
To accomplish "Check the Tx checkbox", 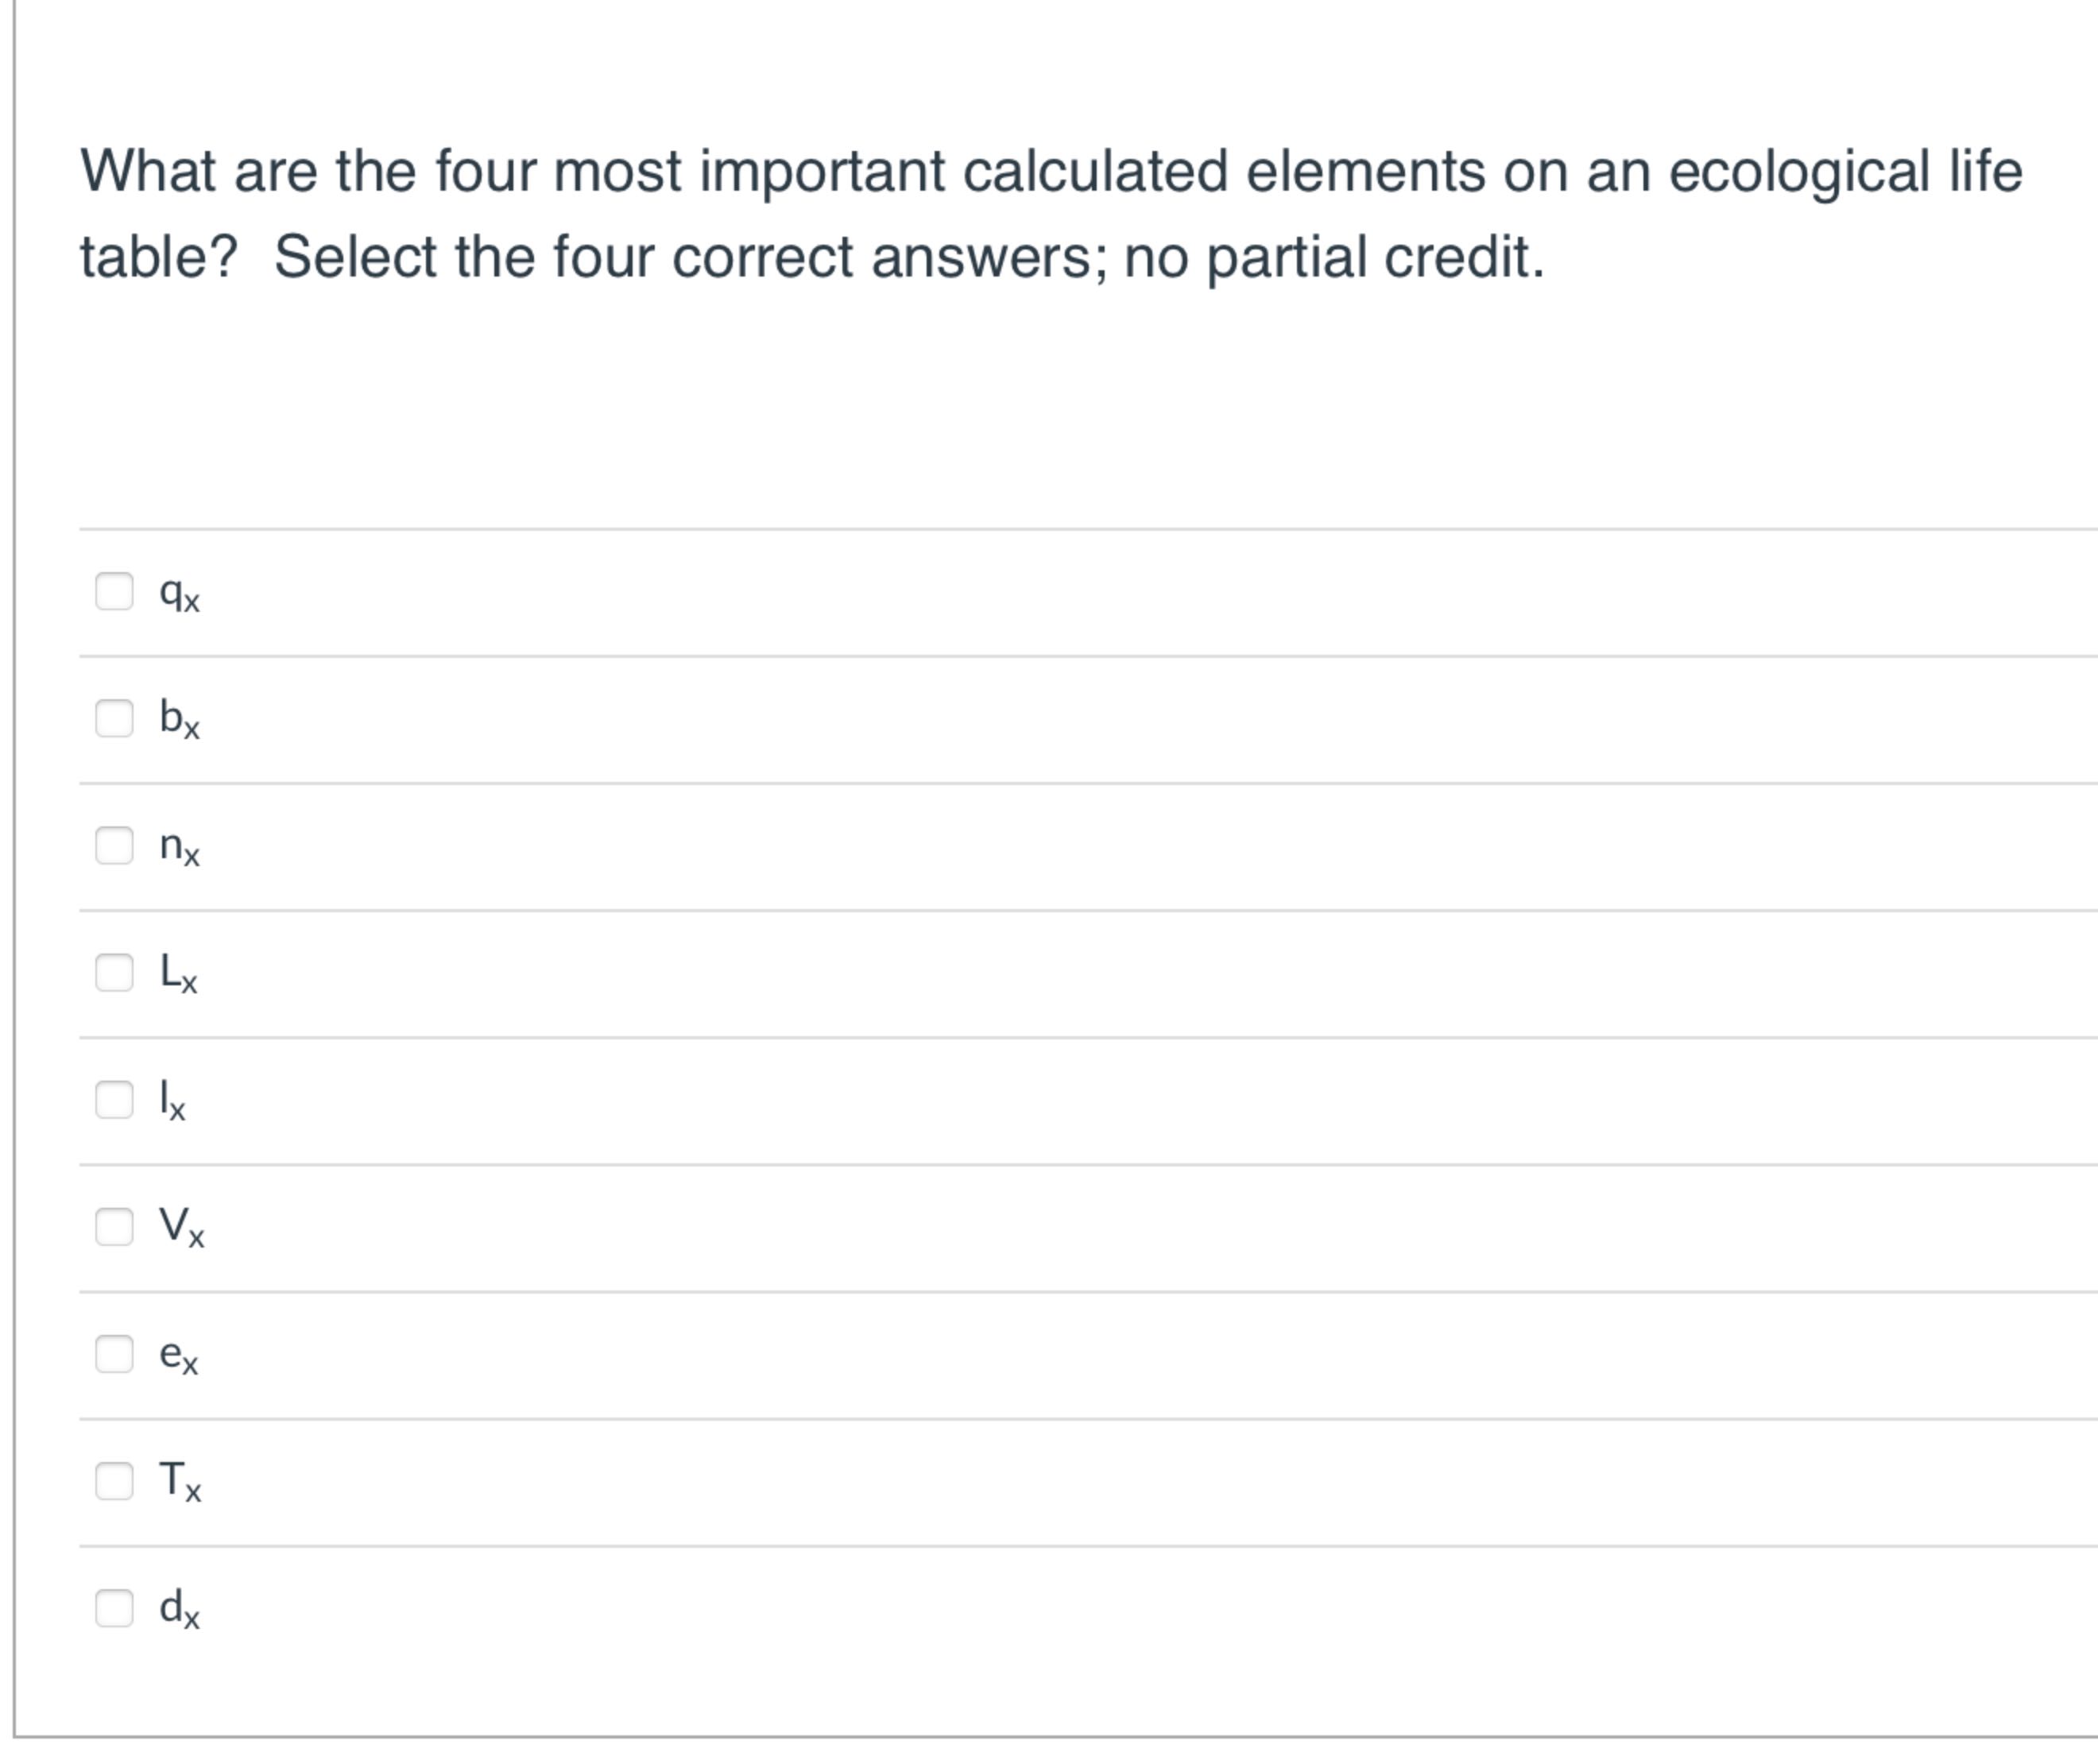I will (x=115, y=1482).
